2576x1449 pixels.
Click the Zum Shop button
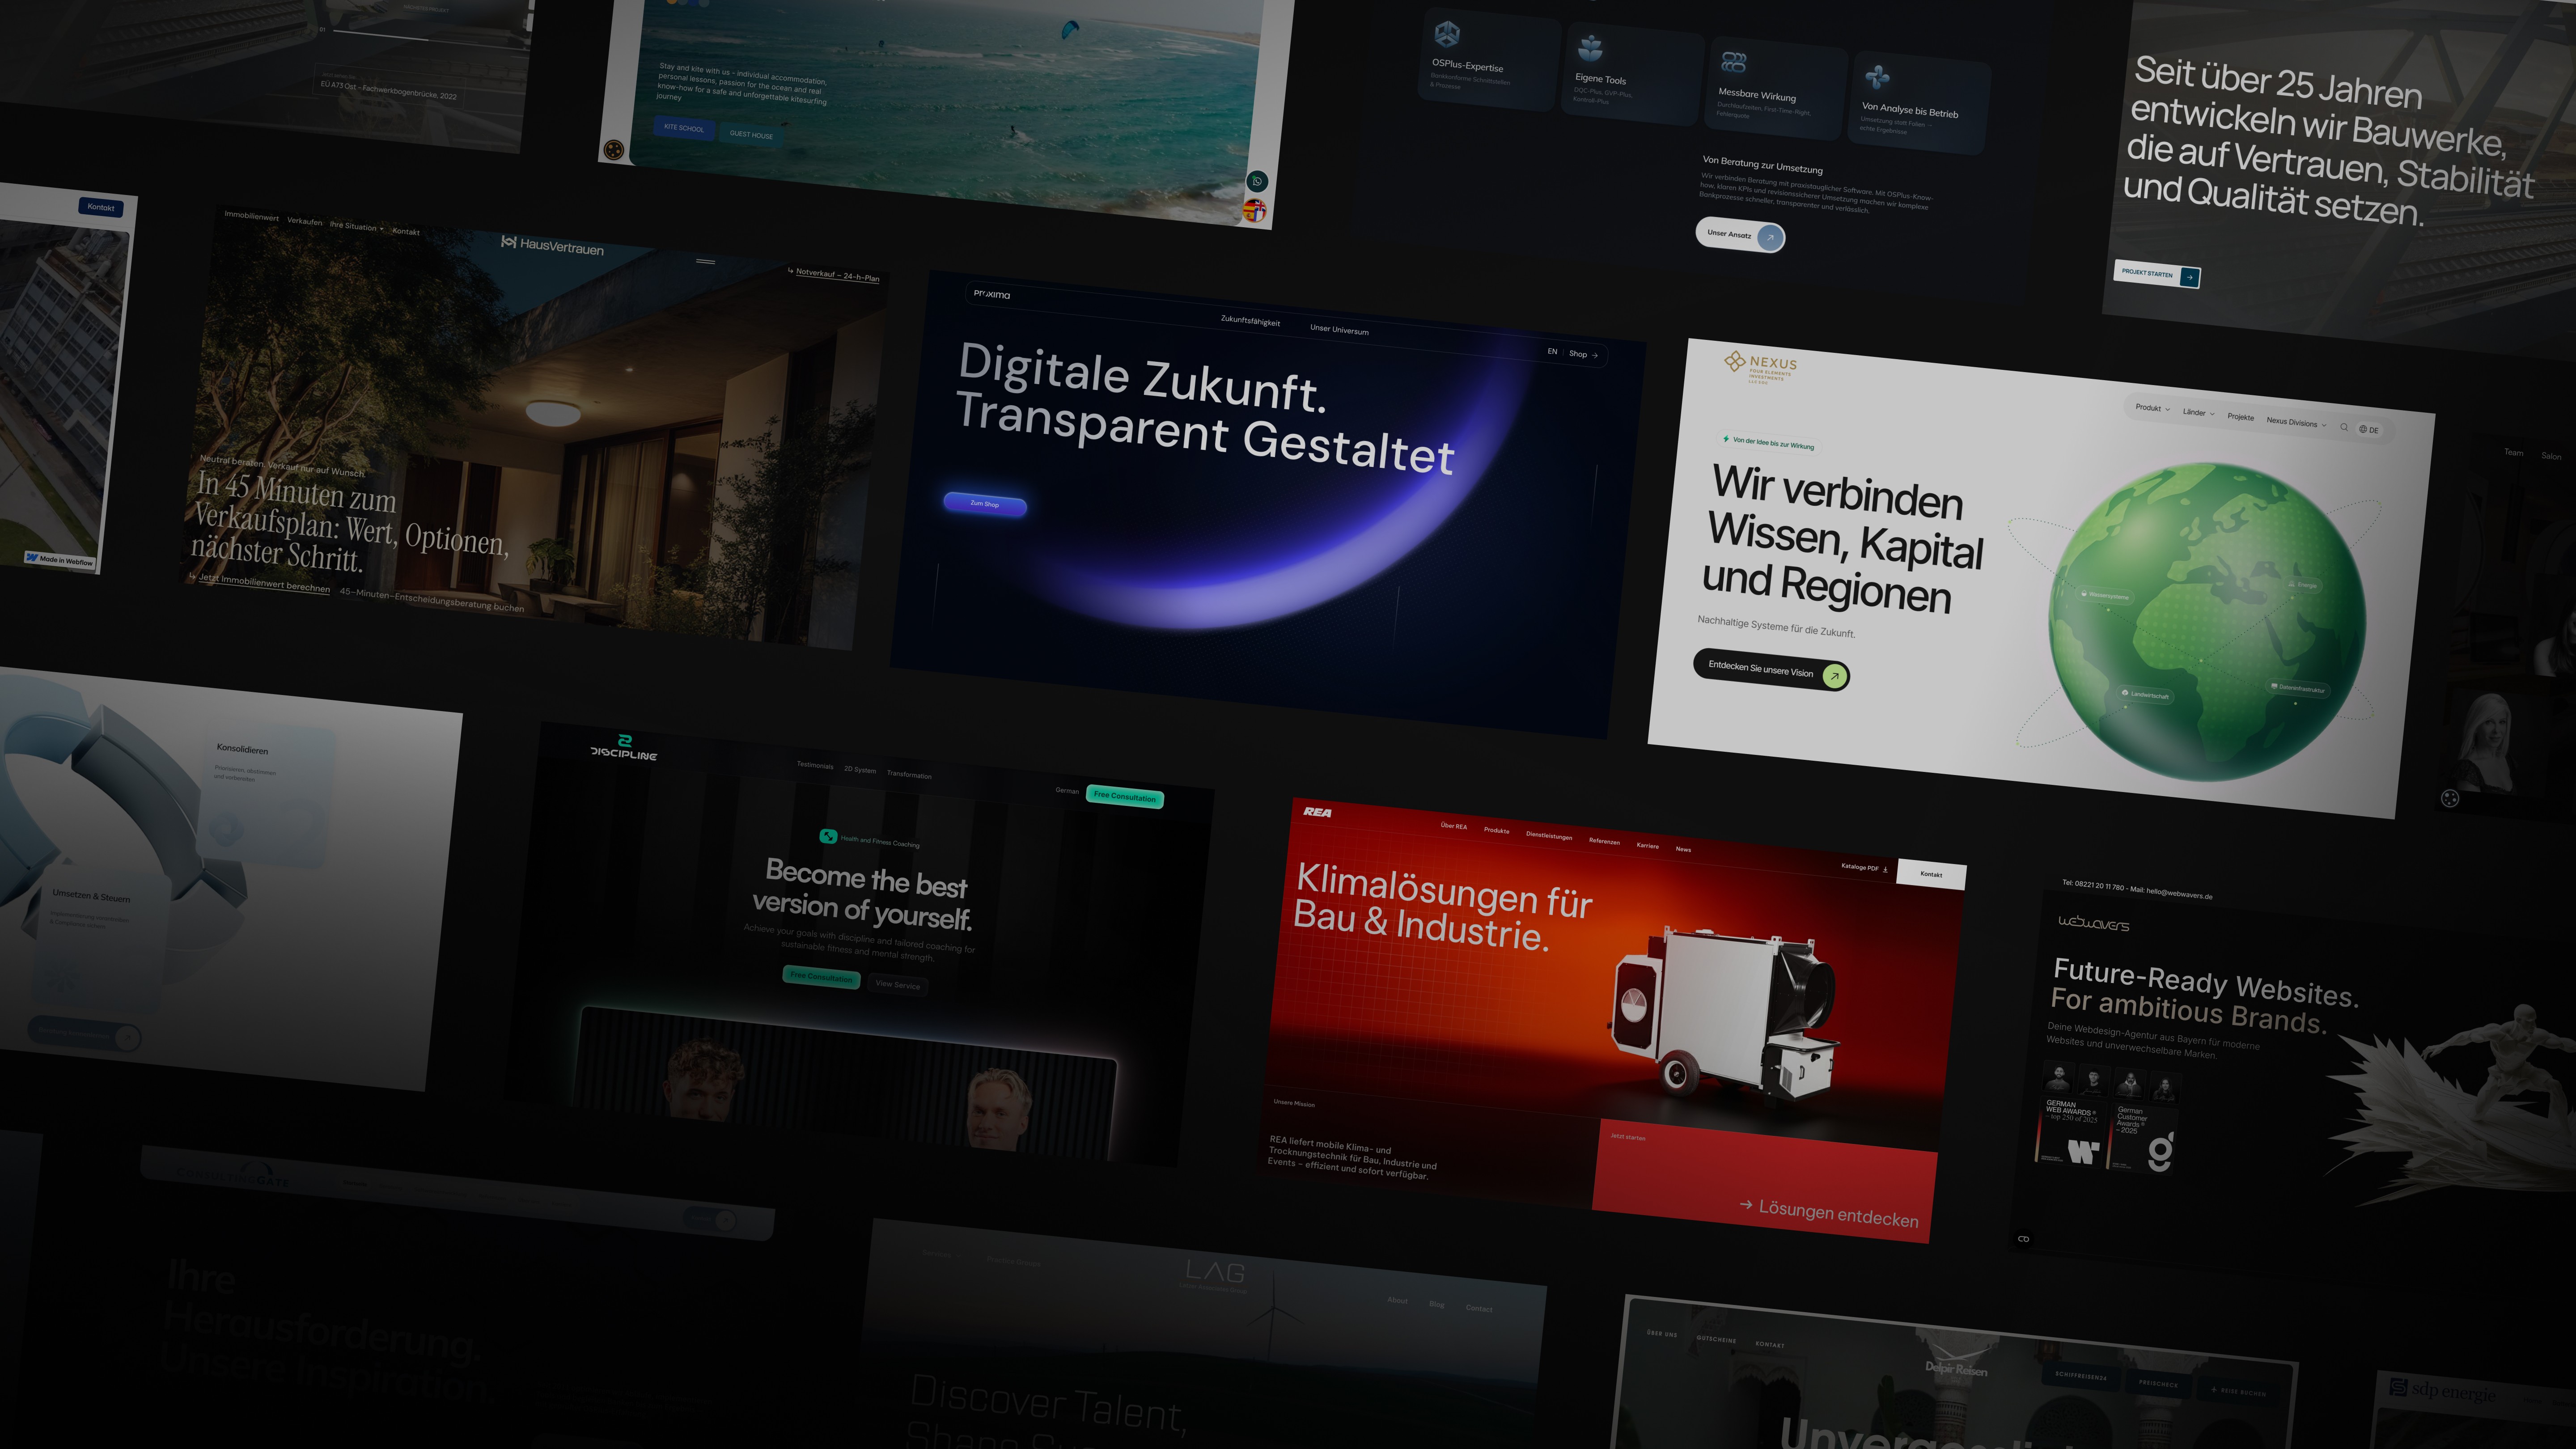(x=984, y=504)
